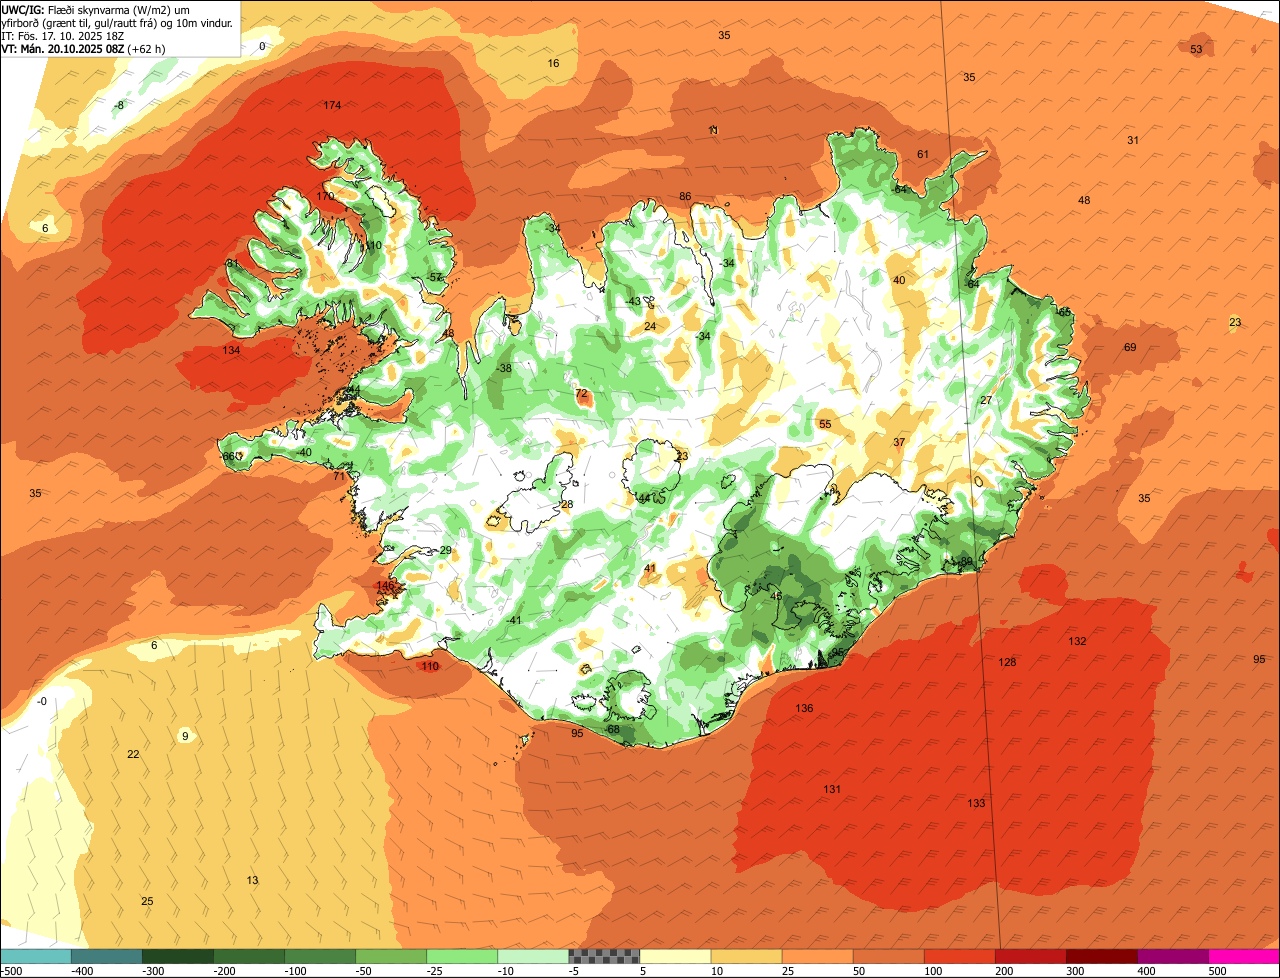1280x978 pixels.
Task: Click the checkered -5 to 5 legend swatch
Action: click(604, 955)
